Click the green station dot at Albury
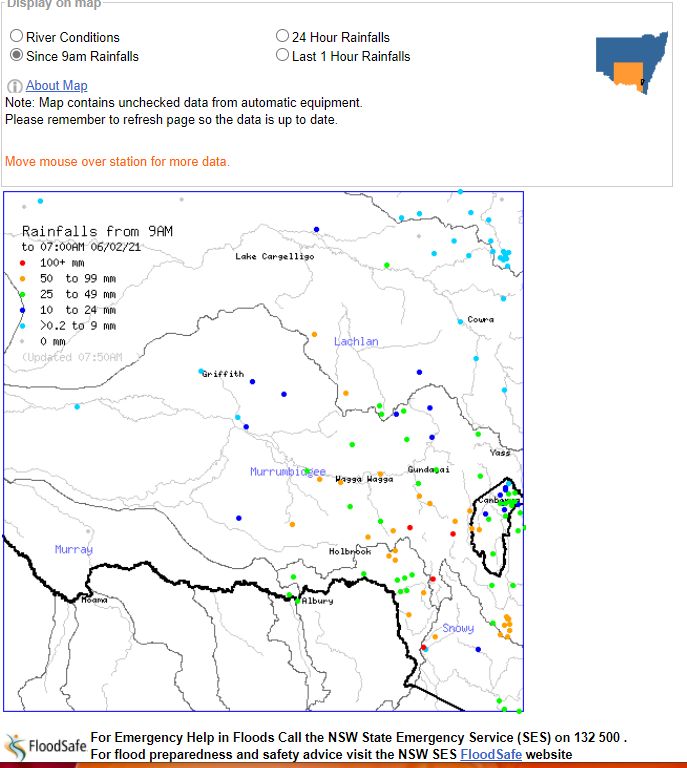This screenshot has height=768, width=687. pyautogui.click(x=297, y=600)
